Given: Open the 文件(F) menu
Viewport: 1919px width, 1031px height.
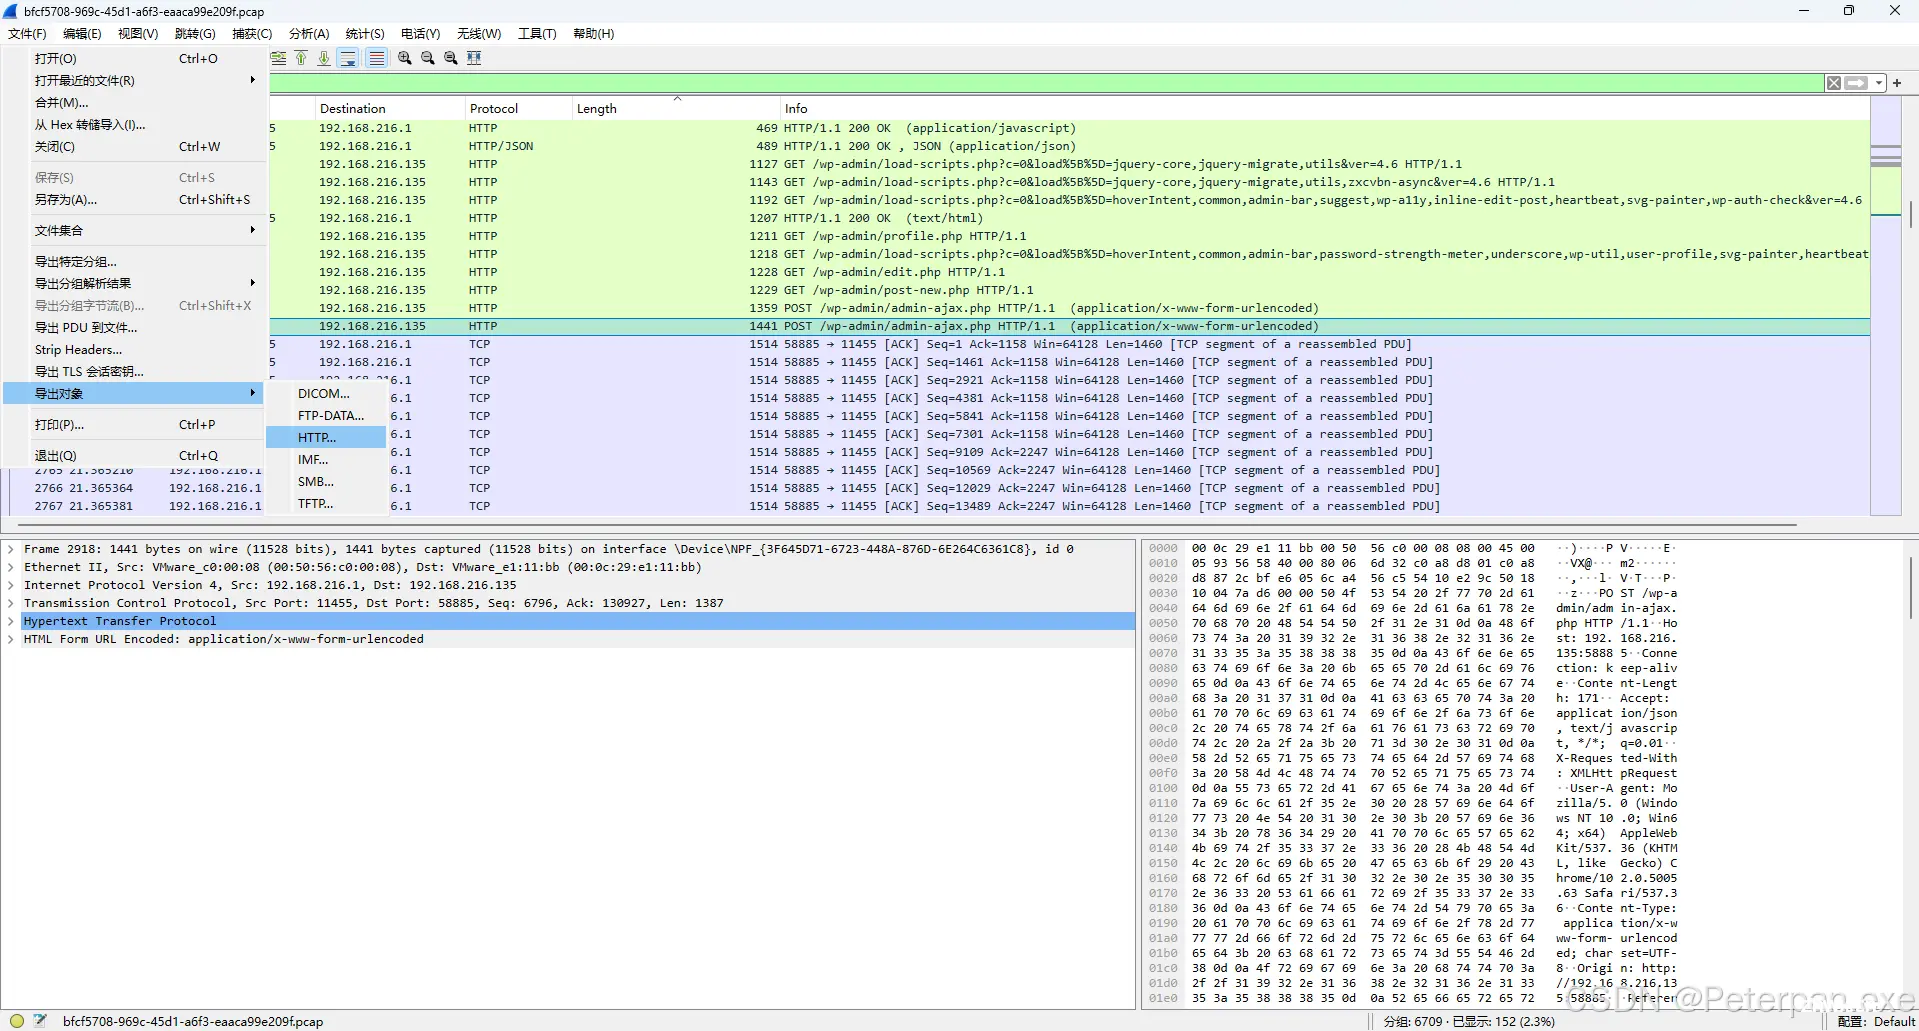Looking at the screenshot, I should (x=27, y=34).
